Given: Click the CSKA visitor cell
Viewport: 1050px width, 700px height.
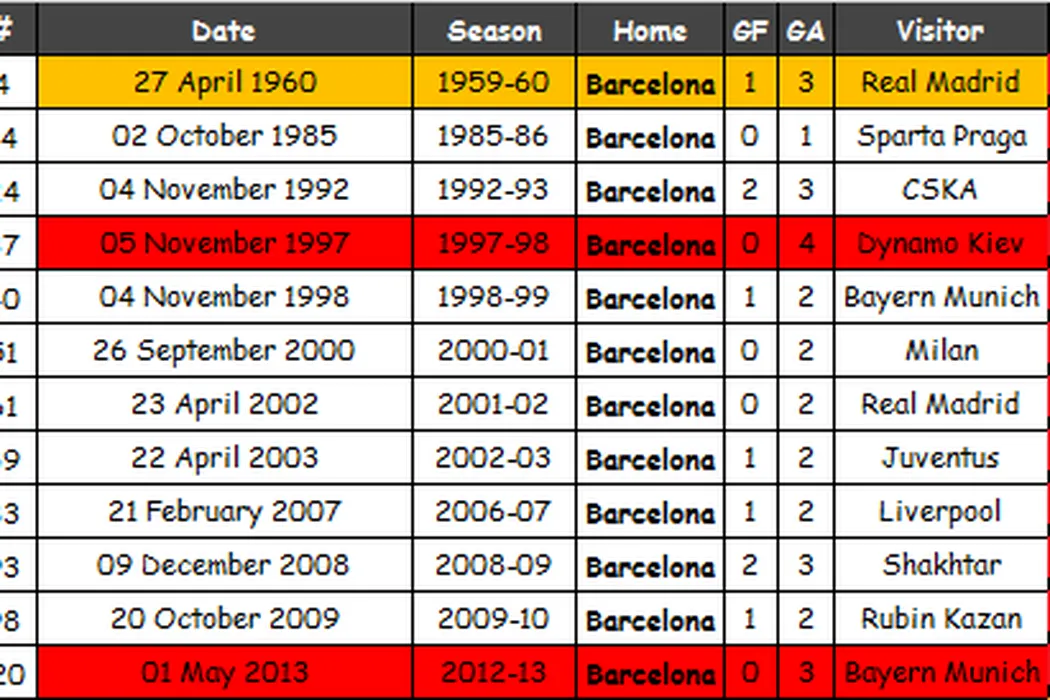Looking at the screenshot, I should (x=940, y=190).
